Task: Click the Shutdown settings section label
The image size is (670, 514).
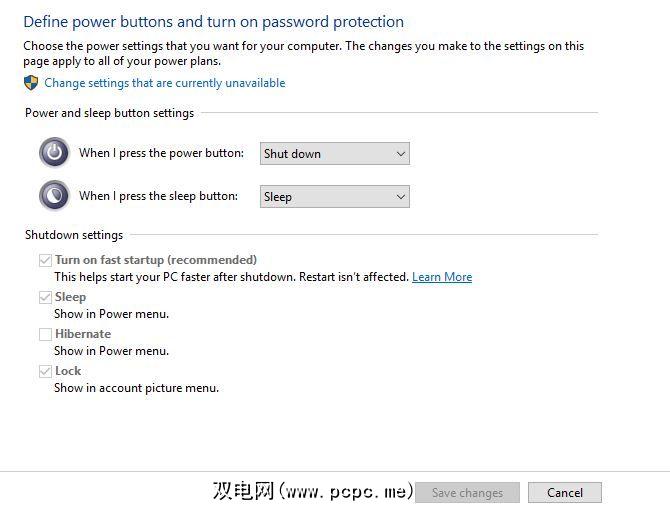Action: click(74, 235)
